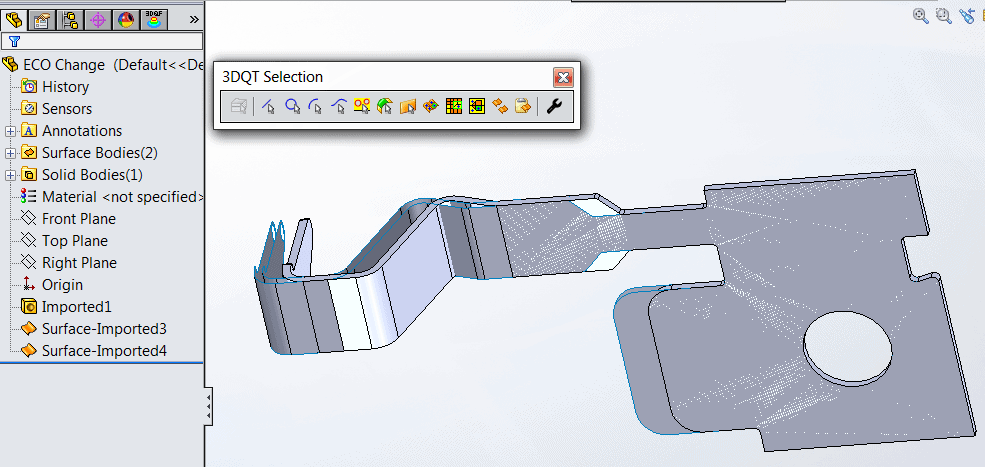Open the ConfigurationManager tab
The image size is (985, 467).
pos(70,18)
